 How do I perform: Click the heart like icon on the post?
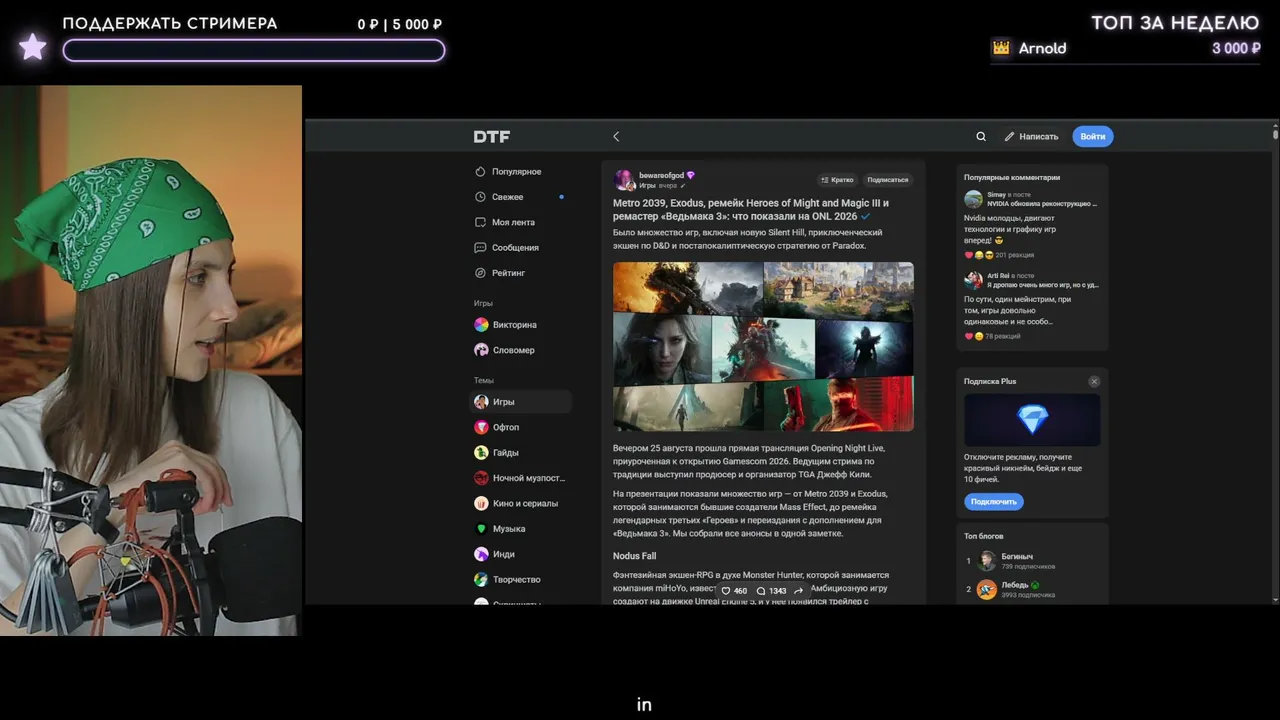726,591
